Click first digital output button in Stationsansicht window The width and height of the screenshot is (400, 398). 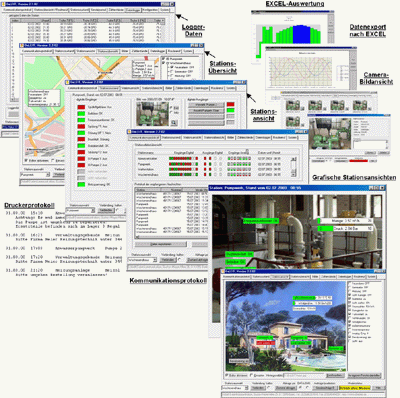tap(206, 105)
